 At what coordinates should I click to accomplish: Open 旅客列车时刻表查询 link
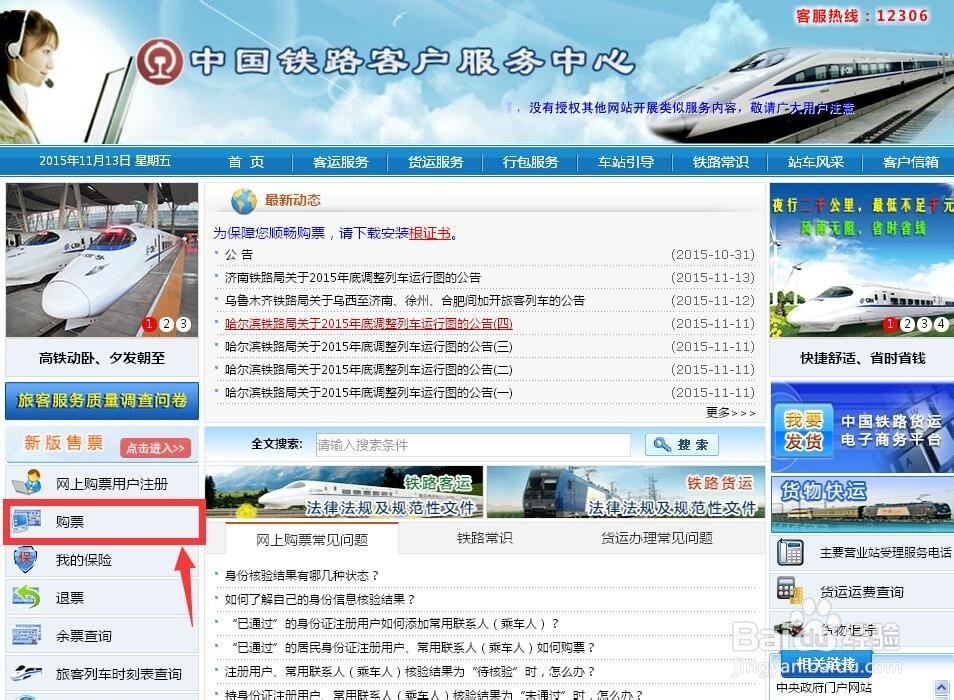click(x=119, y=674)
